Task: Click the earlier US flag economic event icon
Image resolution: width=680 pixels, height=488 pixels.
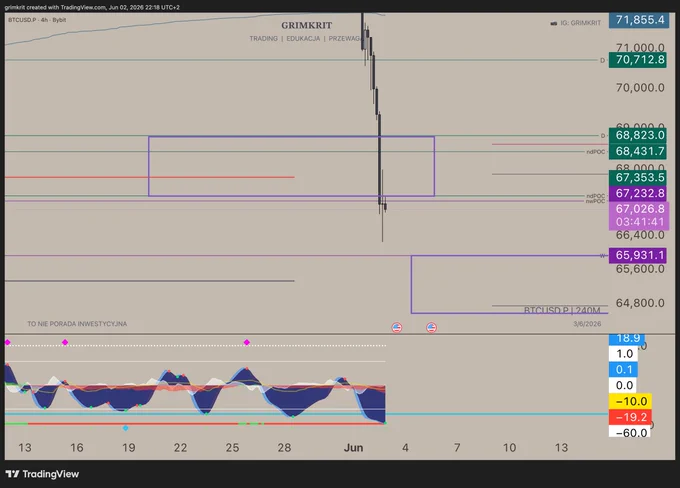Action: pyautogui.click(x=396, y=328)
